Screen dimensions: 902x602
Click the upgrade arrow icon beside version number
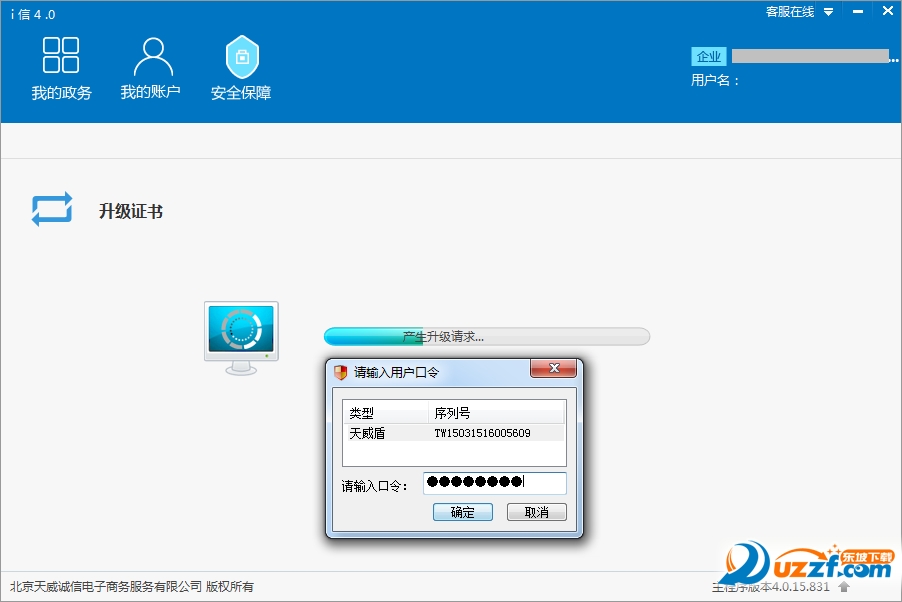tap(844, 586)
